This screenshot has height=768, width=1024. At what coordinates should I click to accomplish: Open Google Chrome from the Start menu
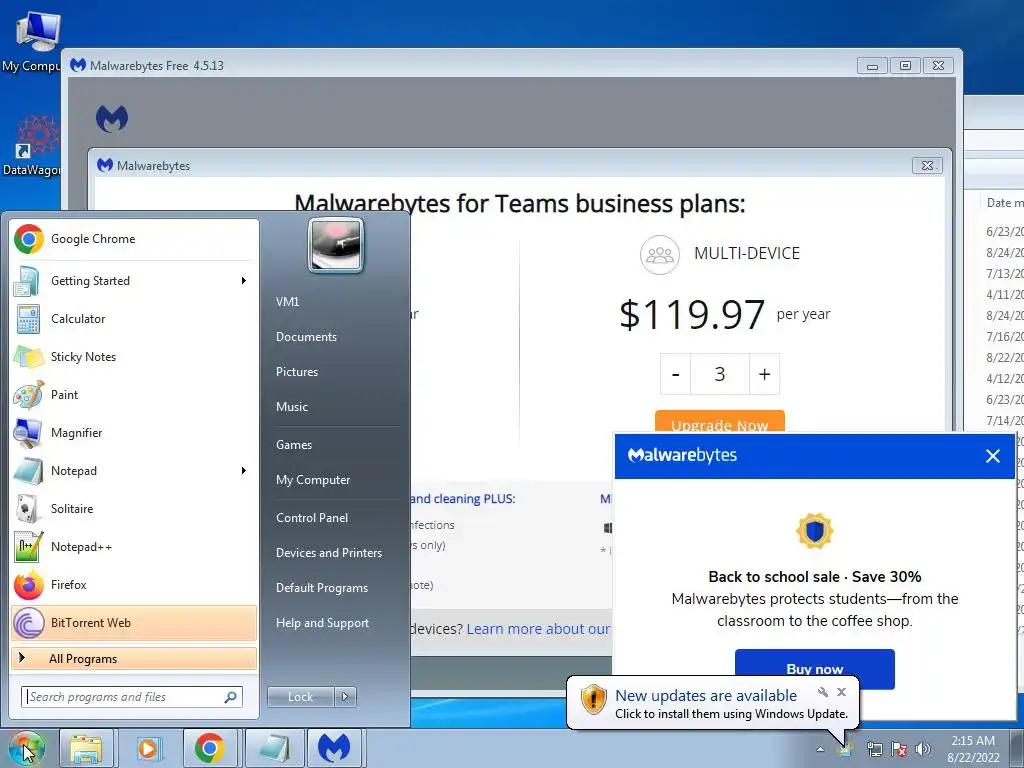pyautogui.click(x=134, y=239)
